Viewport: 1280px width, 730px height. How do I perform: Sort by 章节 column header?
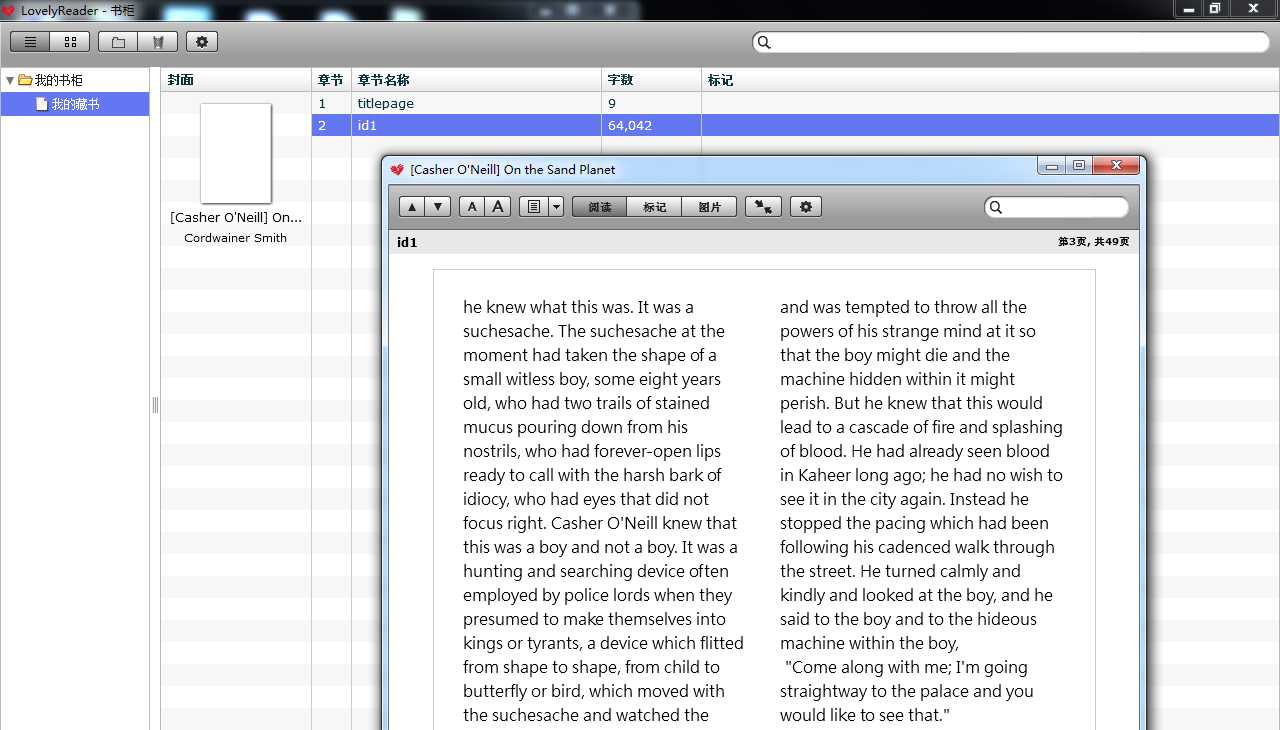(x=331, y=80)
